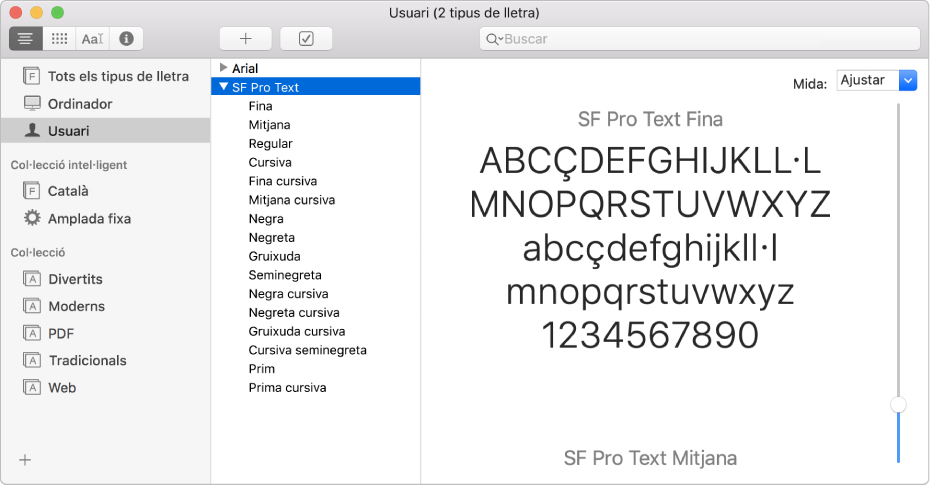Select the SF Pro Text family row

[316, 87]
